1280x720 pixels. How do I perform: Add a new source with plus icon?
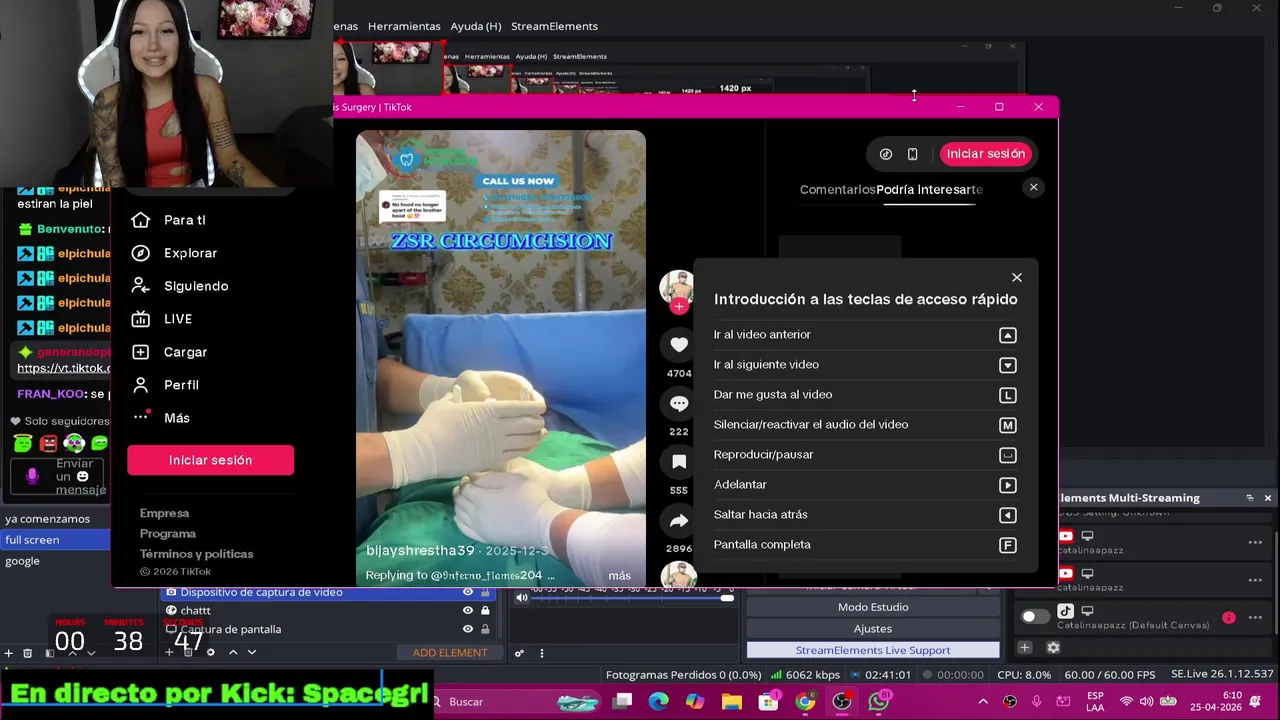170,653
